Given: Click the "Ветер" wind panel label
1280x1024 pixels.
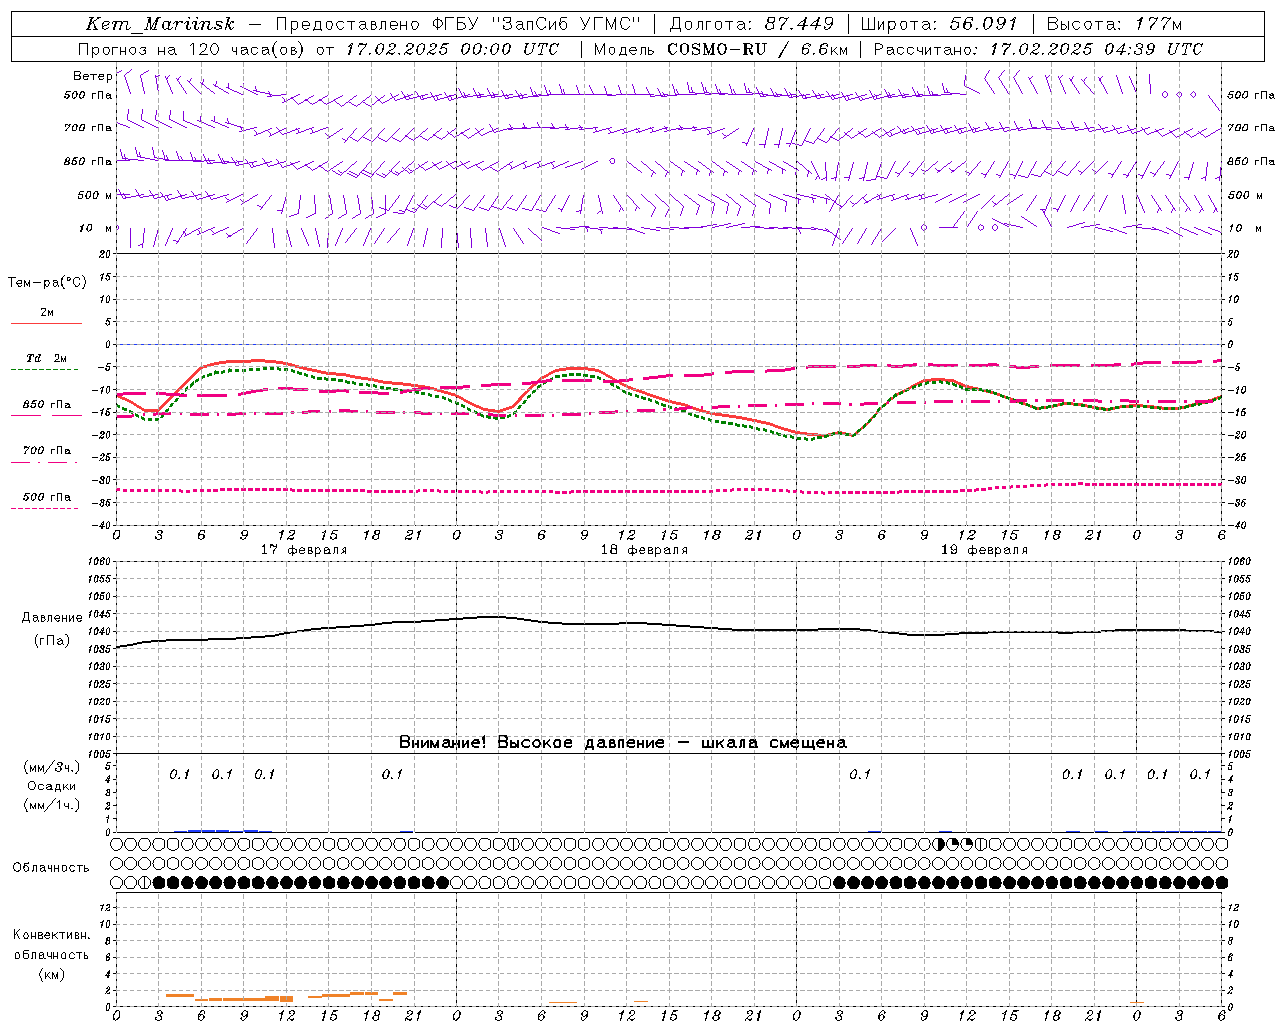Looking at the screenshot, I should pyautogui.click(x=92, y=76).
